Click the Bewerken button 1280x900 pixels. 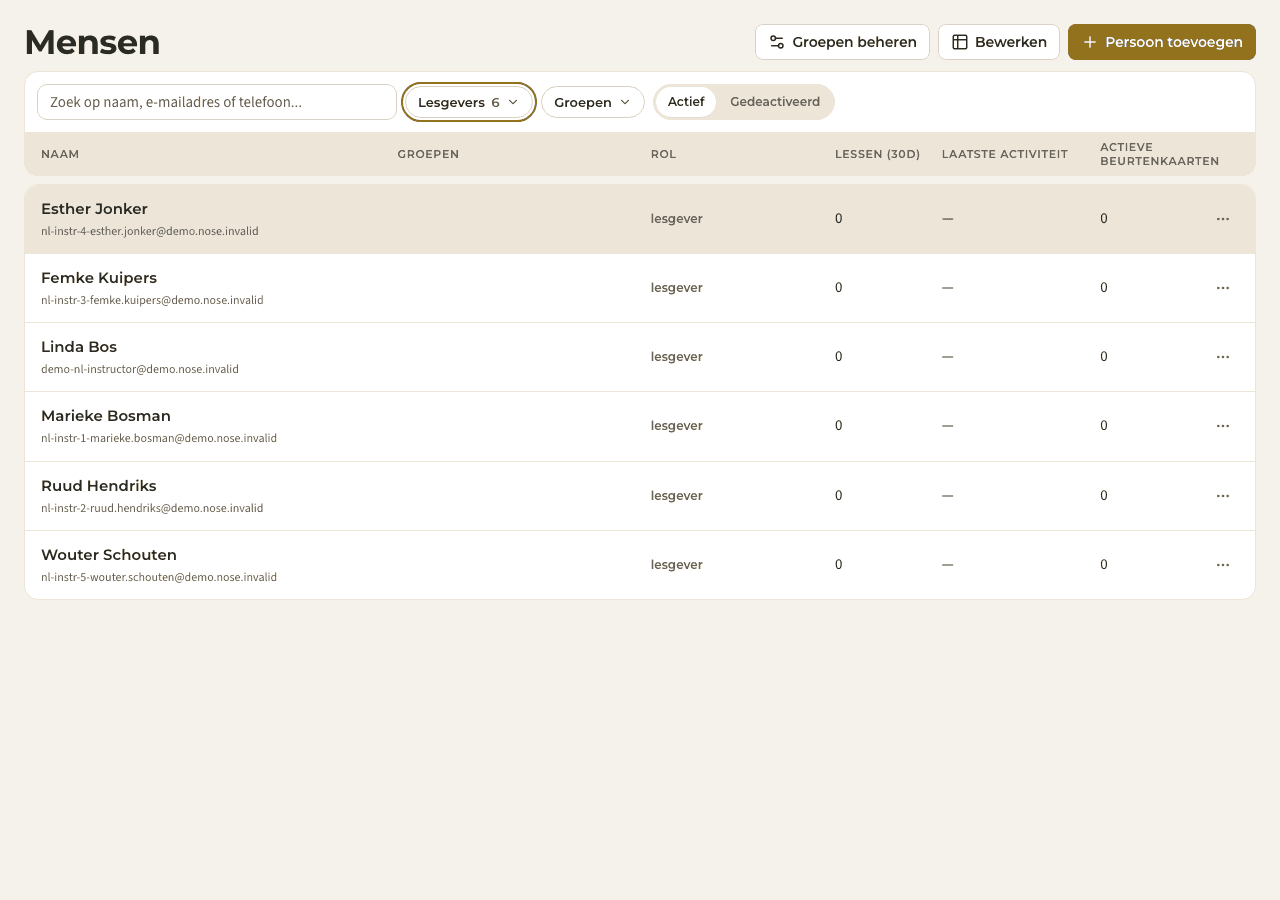tap(998, 42)
